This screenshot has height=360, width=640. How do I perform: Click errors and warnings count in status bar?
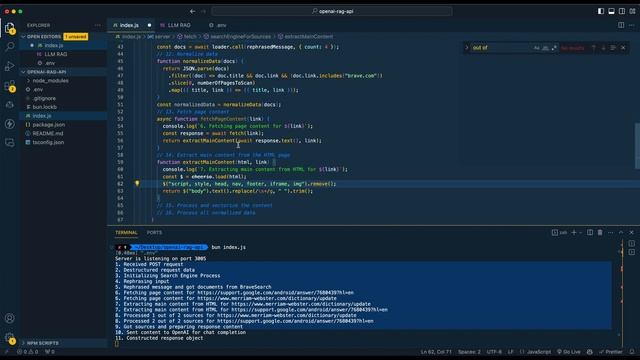coord(28,352)
